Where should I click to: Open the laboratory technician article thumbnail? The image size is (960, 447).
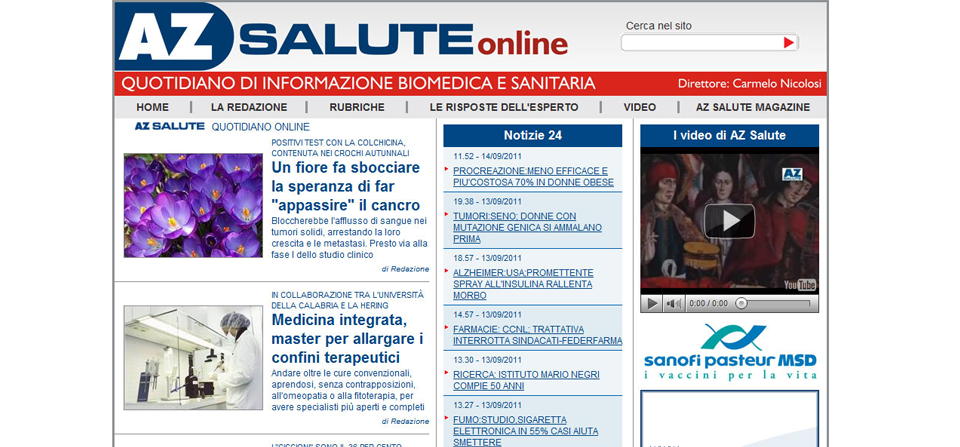[193, 358]
